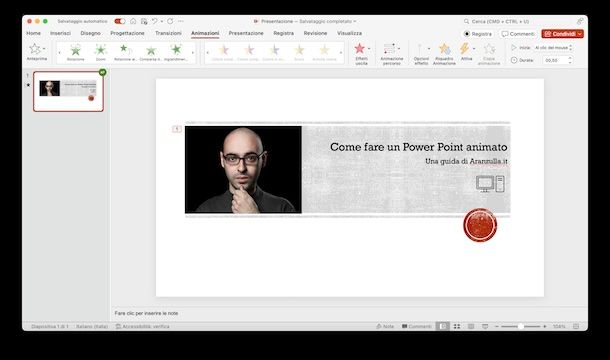Click Italiano (Italia) language in status bar
The image size is (610, 360).
click(x=92, y=326)
